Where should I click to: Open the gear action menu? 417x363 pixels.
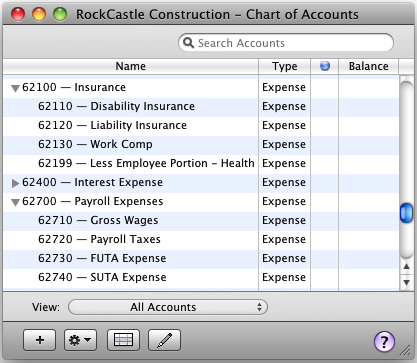[80, 340]
